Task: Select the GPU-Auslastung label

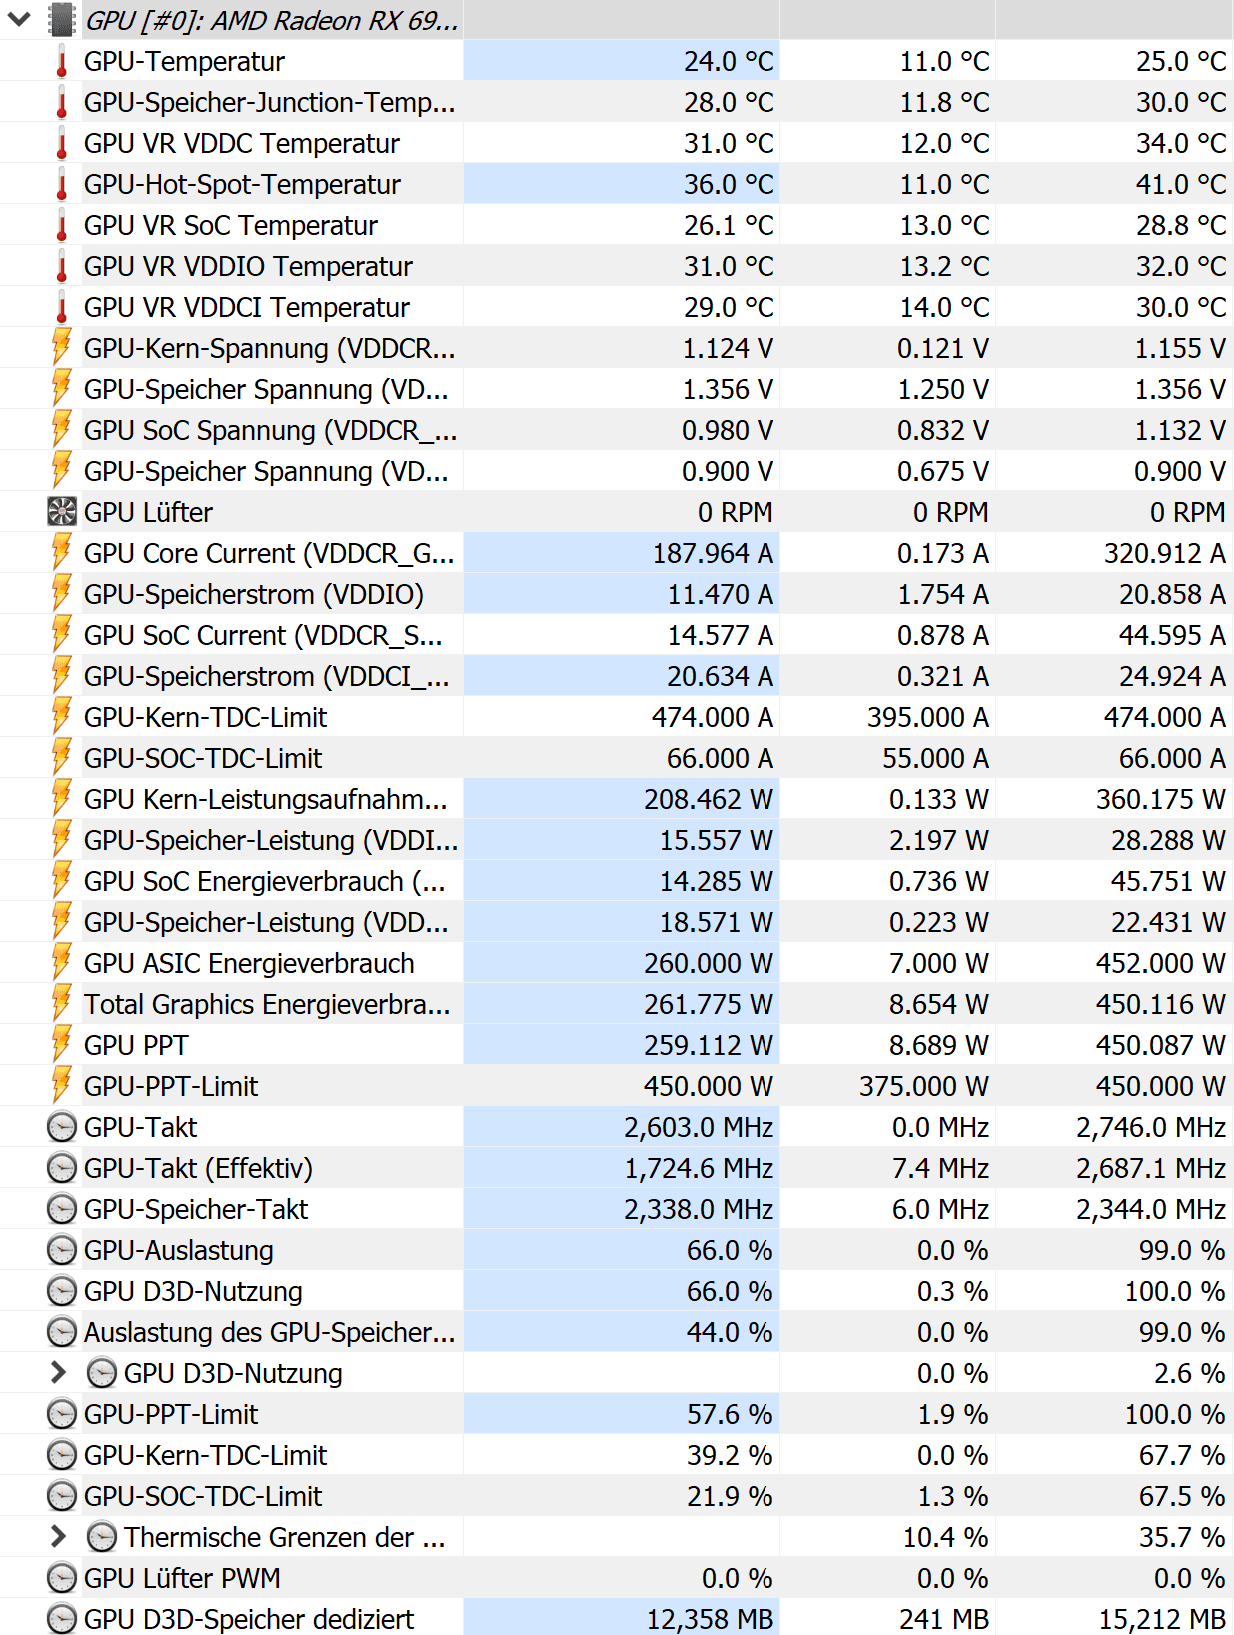Action: coord(179,1250)
